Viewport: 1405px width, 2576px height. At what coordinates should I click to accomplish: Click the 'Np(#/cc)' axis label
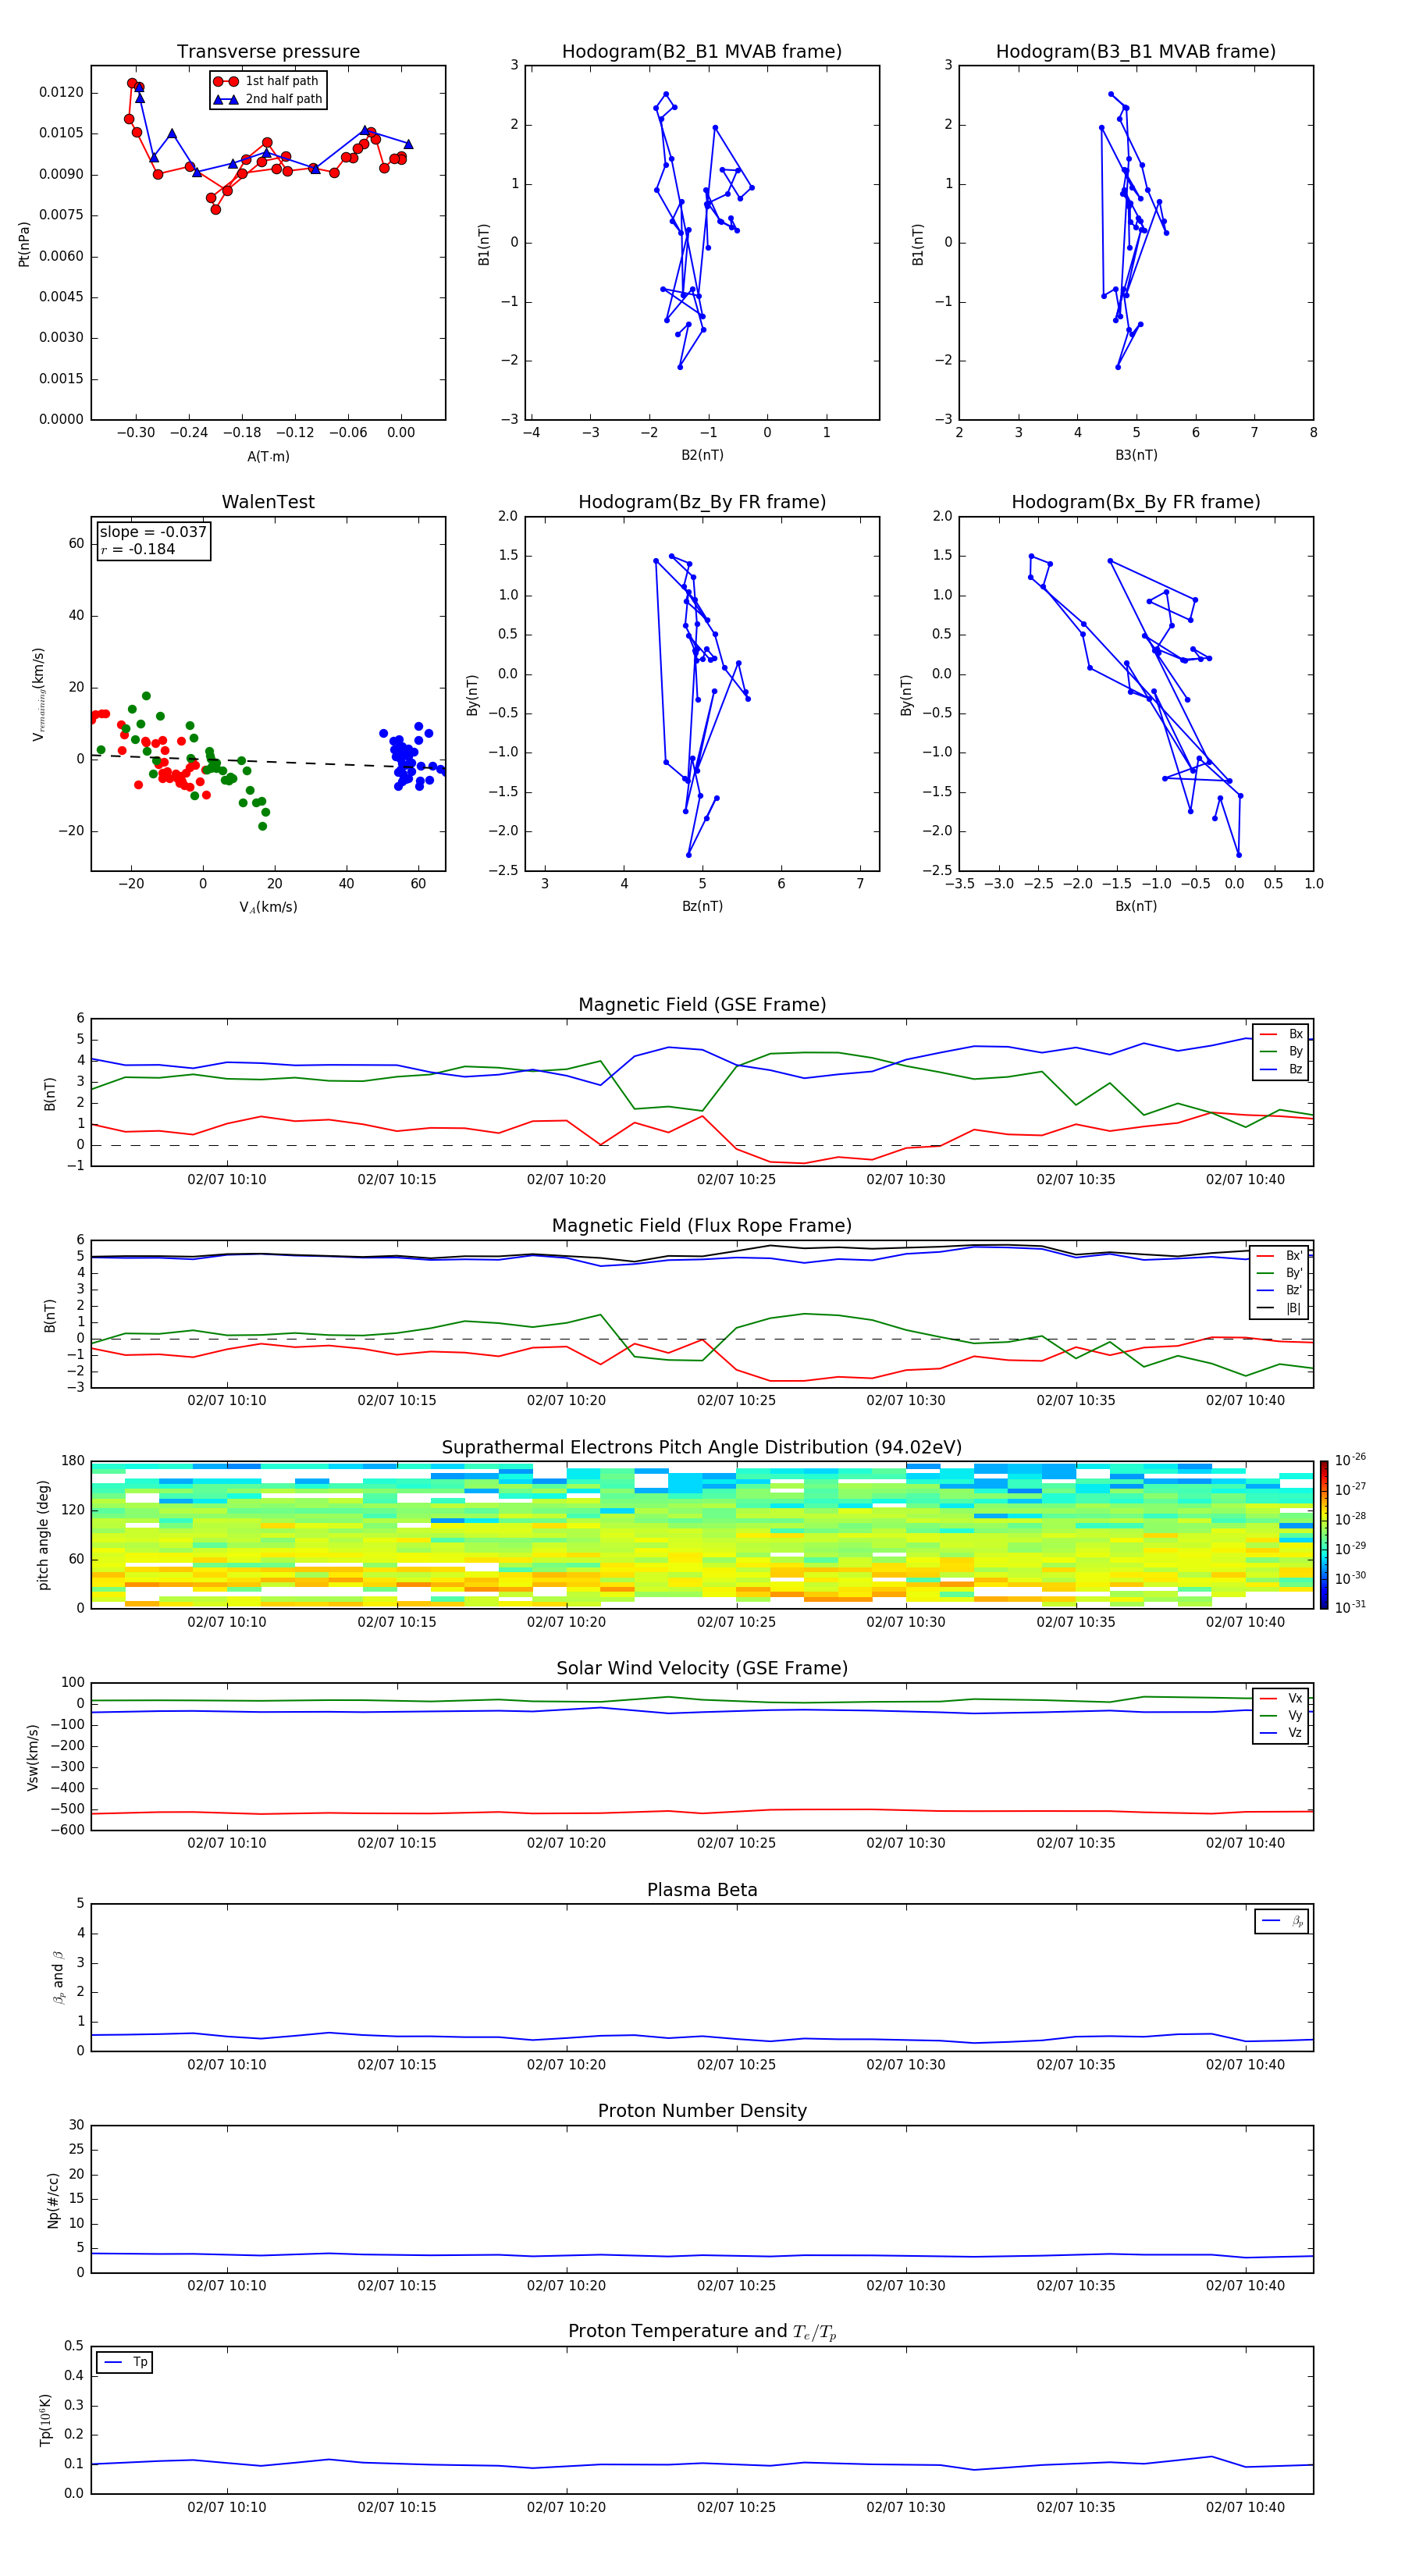tap(54, 2200)
